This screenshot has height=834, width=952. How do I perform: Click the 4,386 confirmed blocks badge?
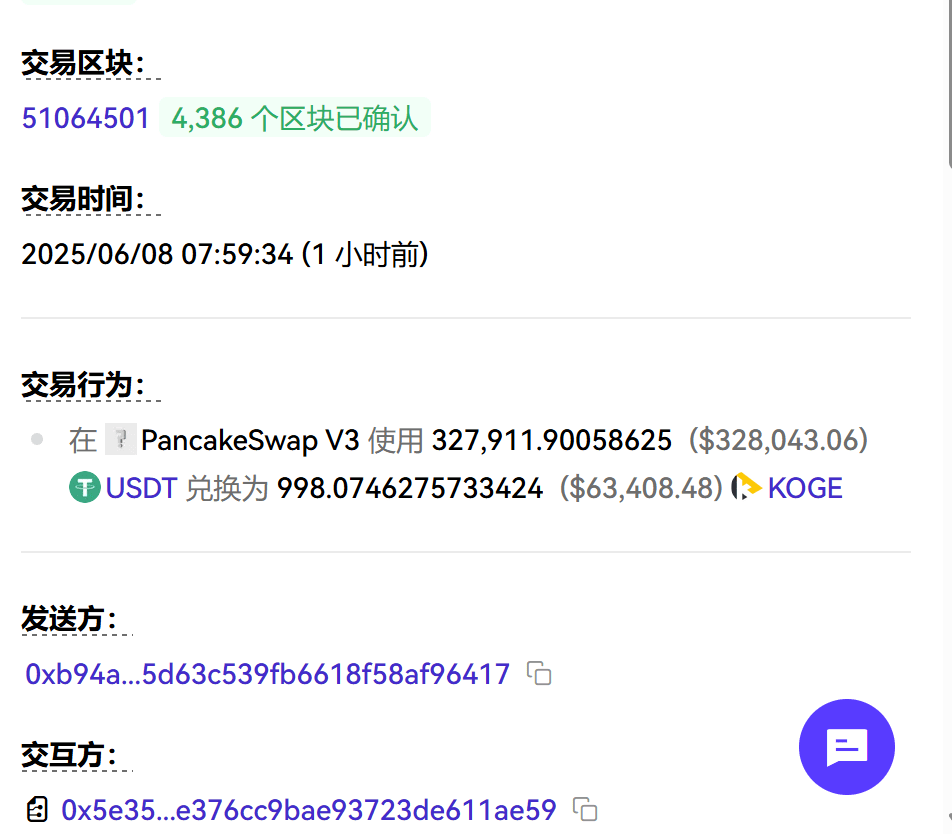point(294,118)
